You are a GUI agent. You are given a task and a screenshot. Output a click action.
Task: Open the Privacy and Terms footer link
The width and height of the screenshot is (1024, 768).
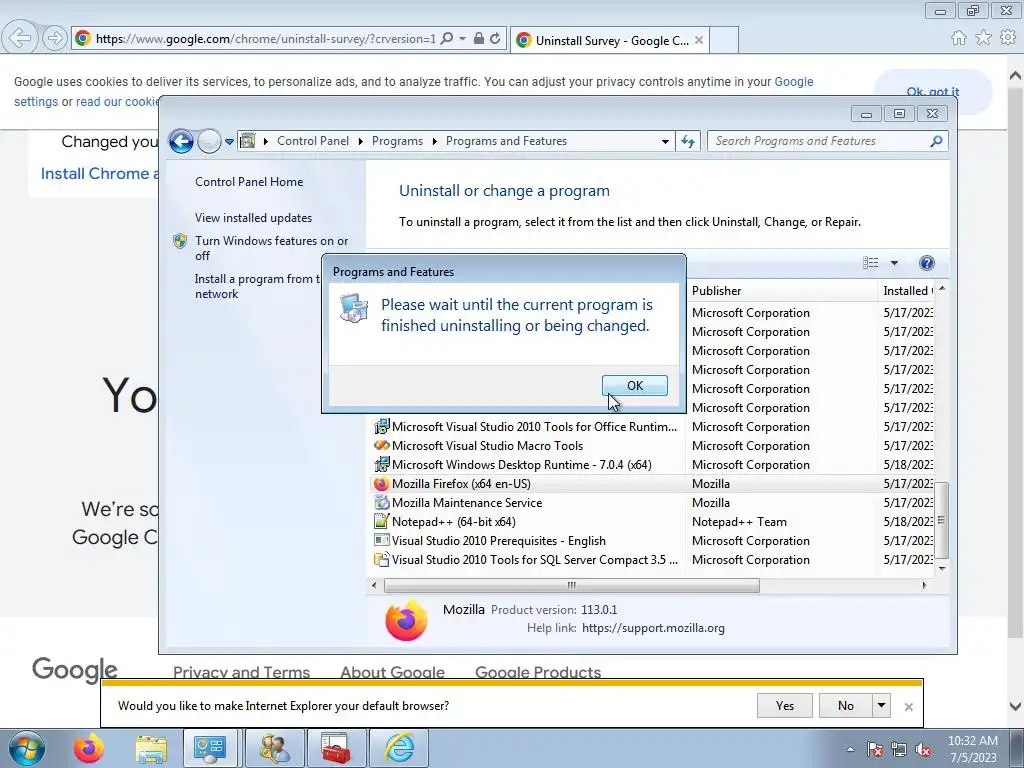click(242, 672)
